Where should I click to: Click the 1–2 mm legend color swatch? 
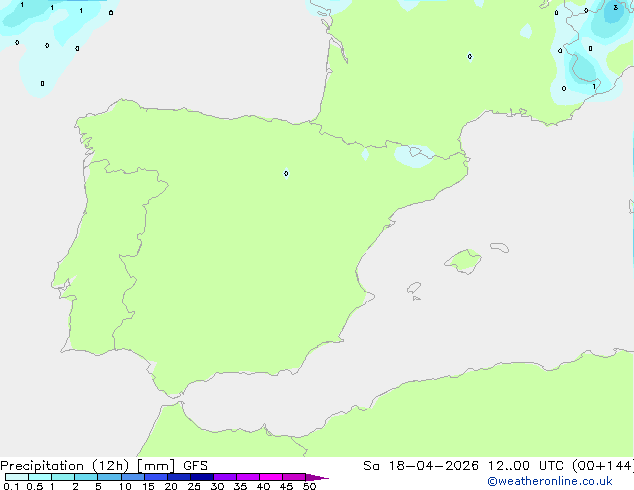pos(63,477)
